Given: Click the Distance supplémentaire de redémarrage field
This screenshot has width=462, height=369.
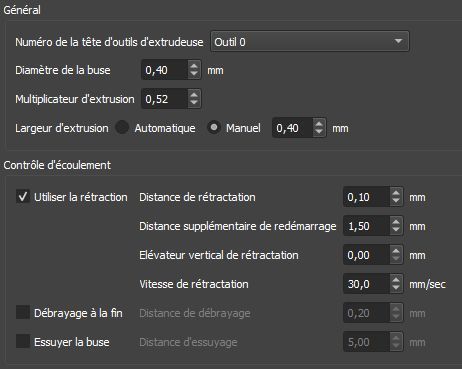Looking at the screenshot, I should (366, 226).
